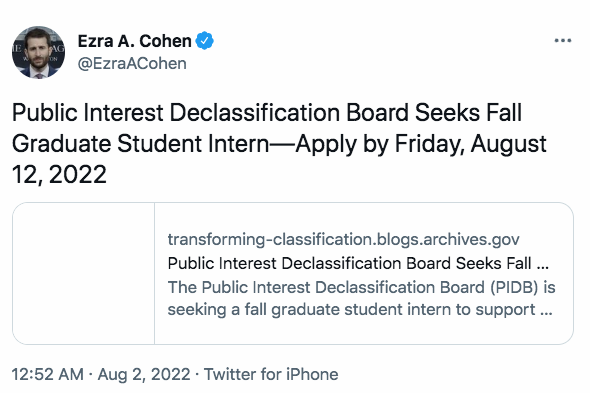The height and width of the screenshot is (393, 590).
Task: Click the word 'August' in the tweet text
Action: (x=508, y=144)
